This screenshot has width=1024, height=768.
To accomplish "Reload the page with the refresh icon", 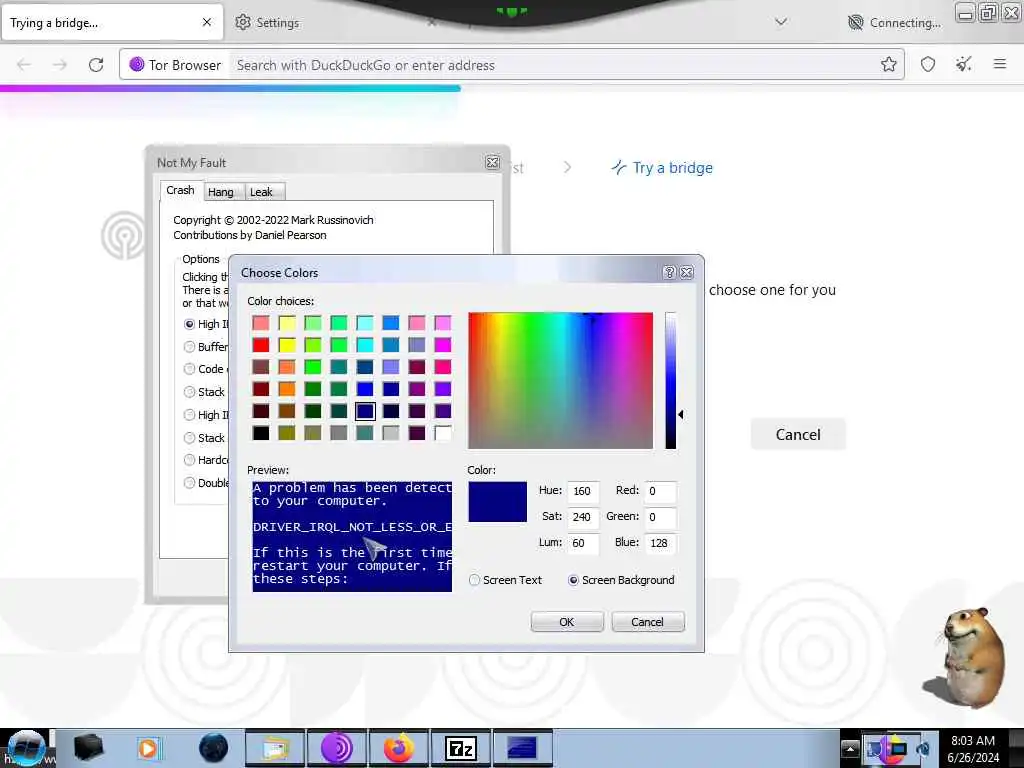I will [x=96, y=65].
